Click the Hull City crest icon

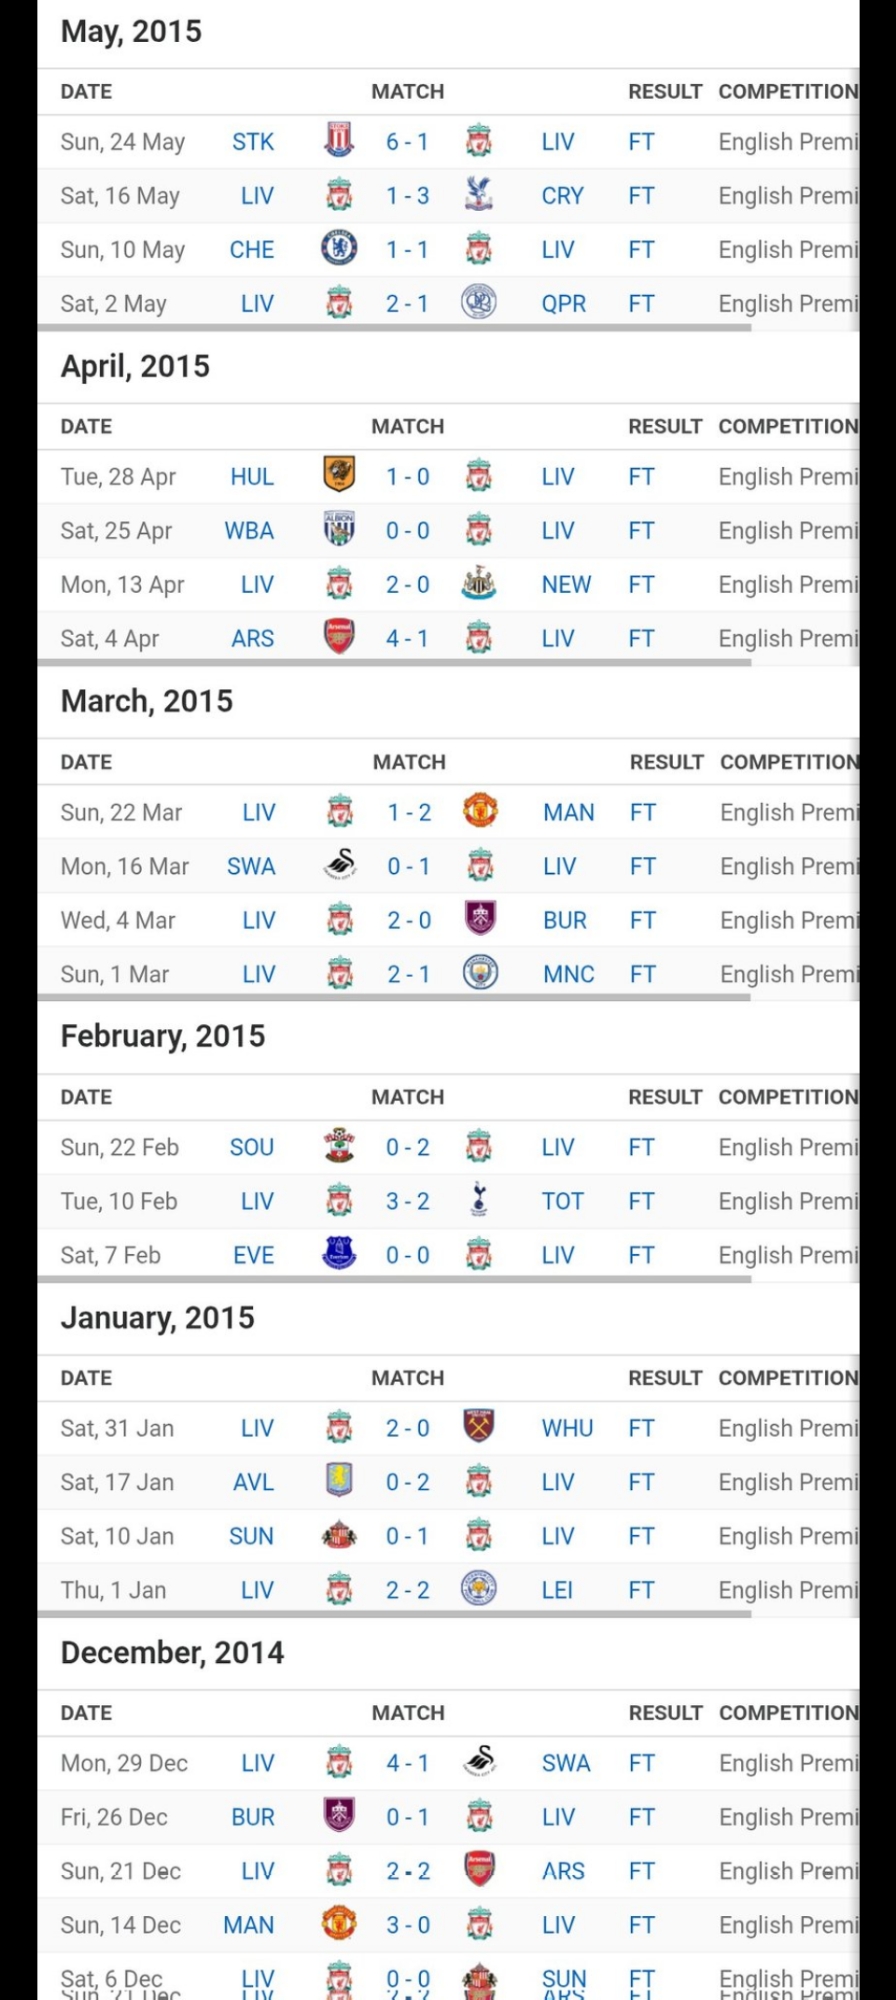(x=339, y=475)
